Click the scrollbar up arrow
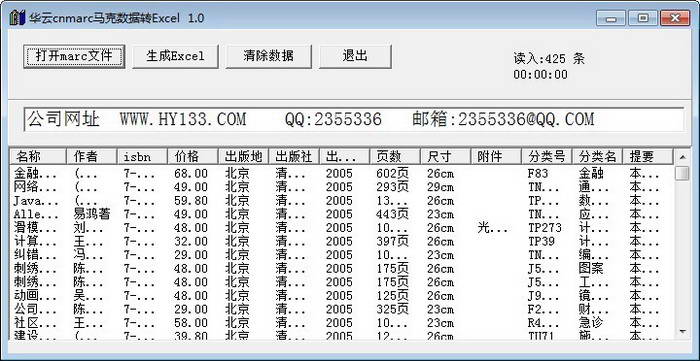This screenshot has height=361, width=700. pyautogui.click(x=682, y=157)
